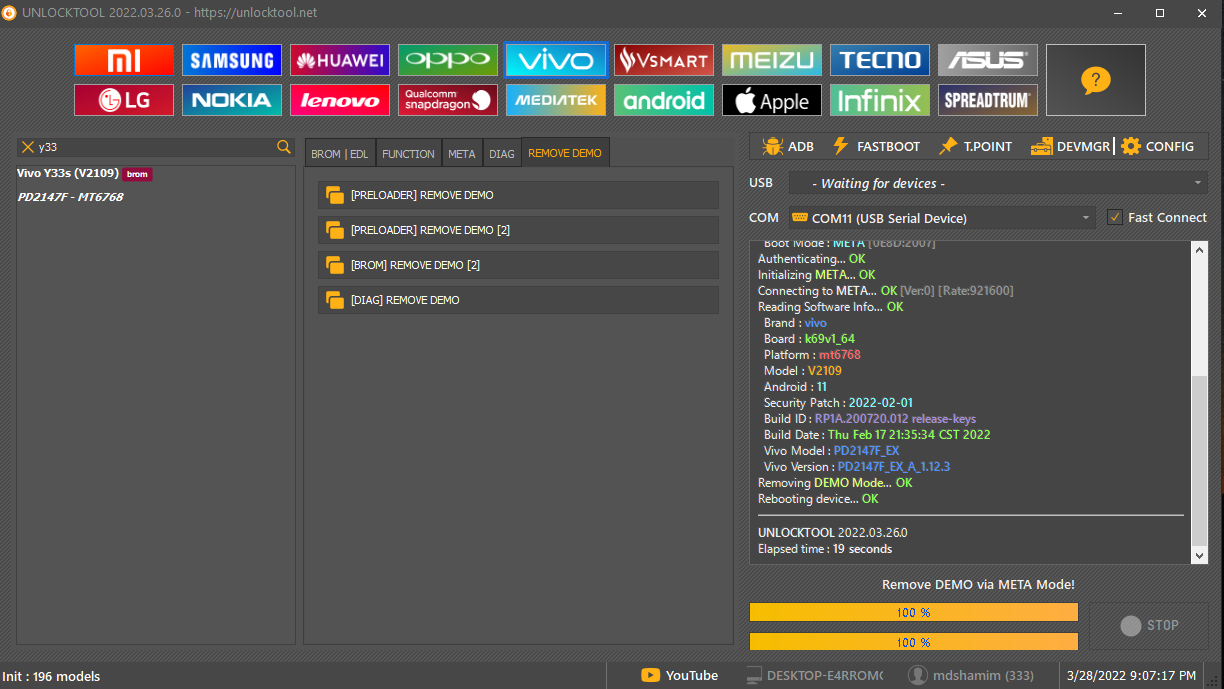Switch to the META tab
Viewport: 1224px width, 689px height.
(462, 154)
